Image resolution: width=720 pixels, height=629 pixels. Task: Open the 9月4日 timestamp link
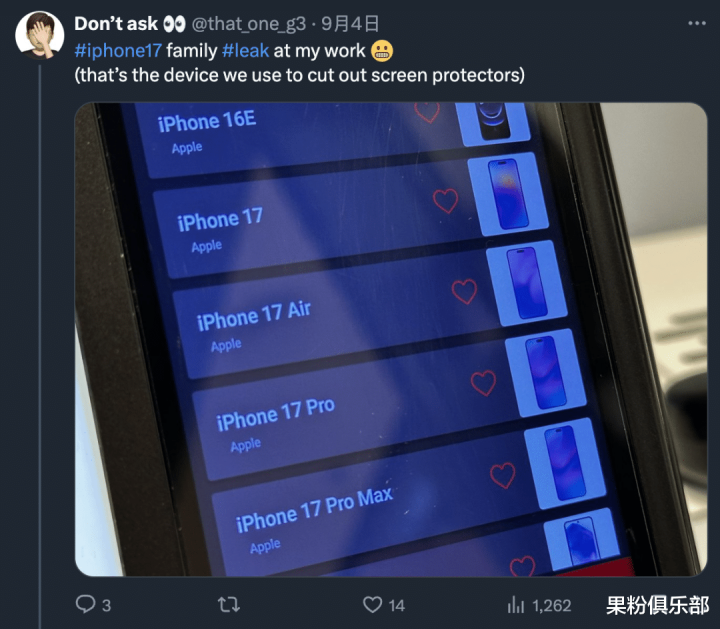[x=350, y=24]
